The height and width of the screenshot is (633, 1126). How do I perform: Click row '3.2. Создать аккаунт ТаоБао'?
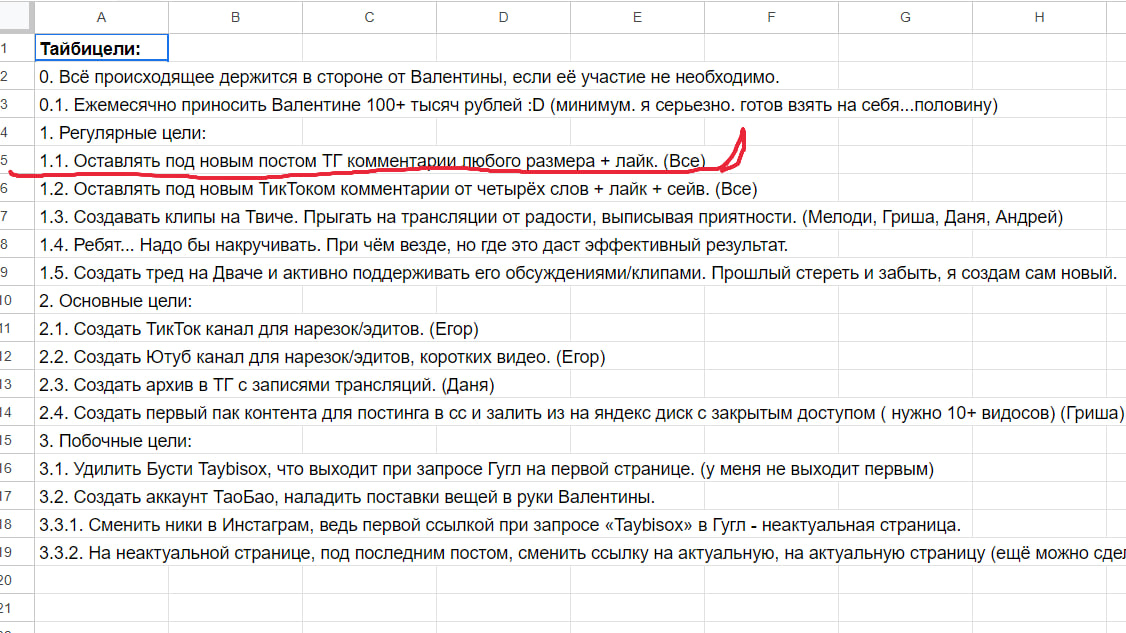coord(347,496)
